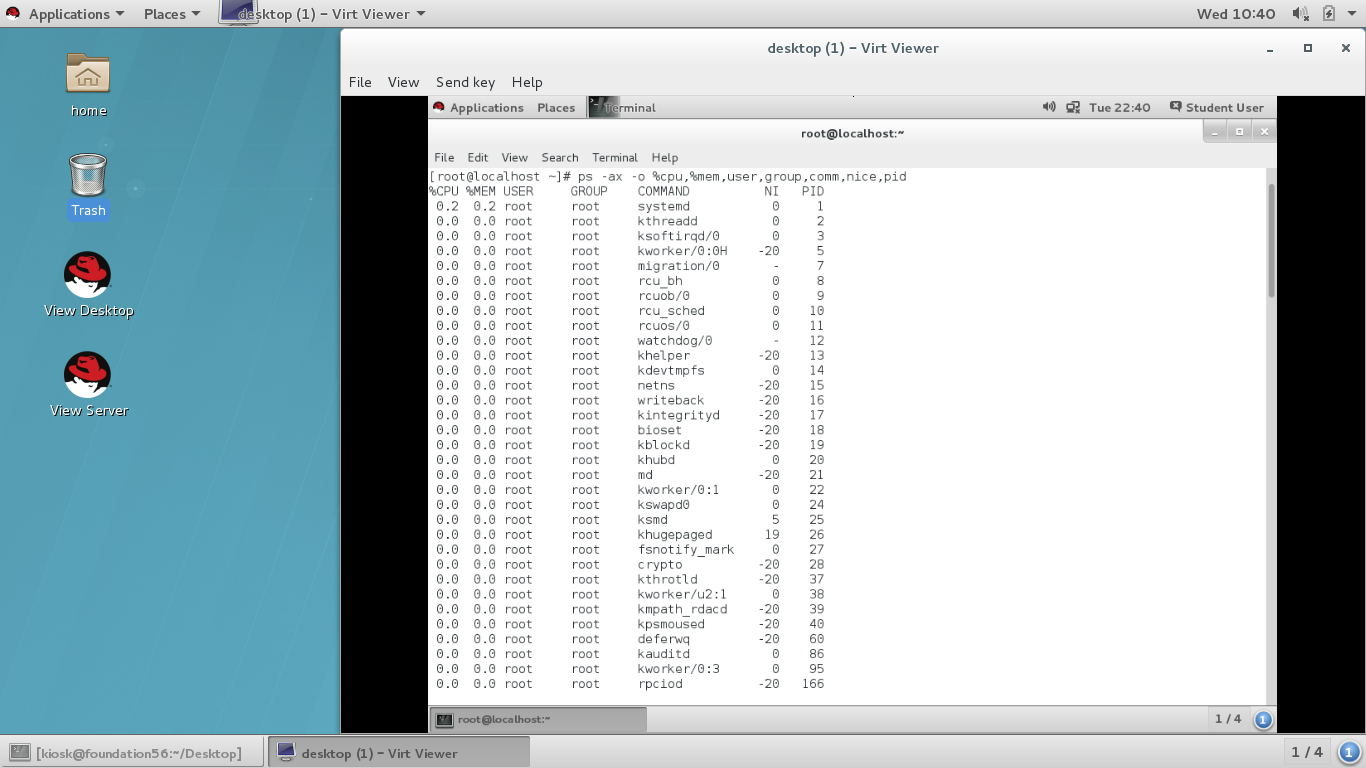Screen dimensions: 1366x768
Task: Click the host clock Wed 10:40
Action: (1235, 14)
